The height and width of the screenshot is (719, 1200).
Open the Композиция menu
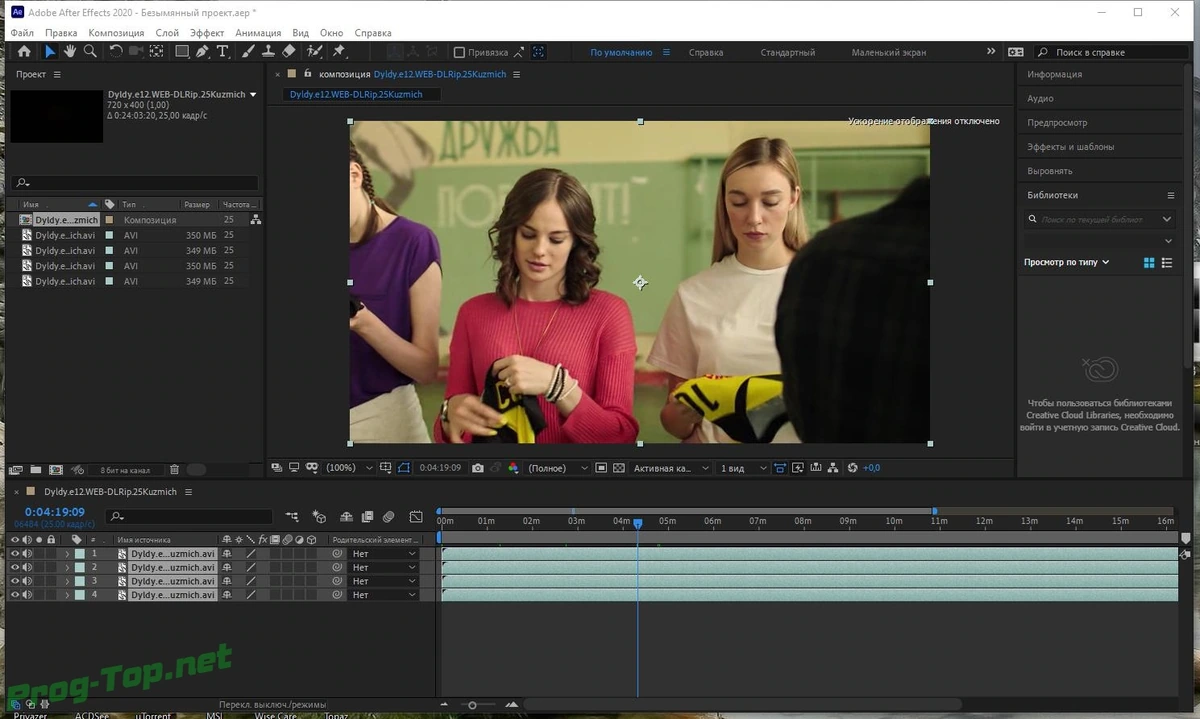[116, 33]
